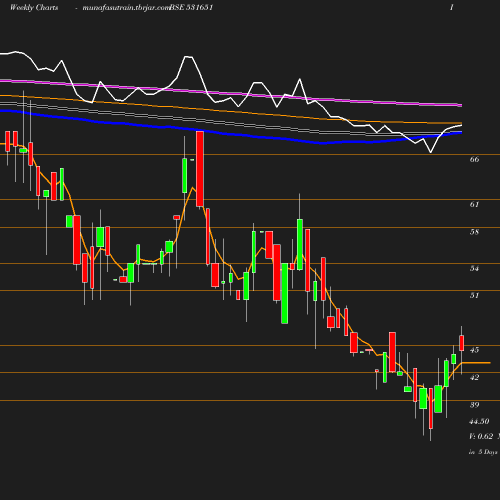This screenshot has width=500, height=500.
Task: Click the price axis label 42
Action: 474,377
